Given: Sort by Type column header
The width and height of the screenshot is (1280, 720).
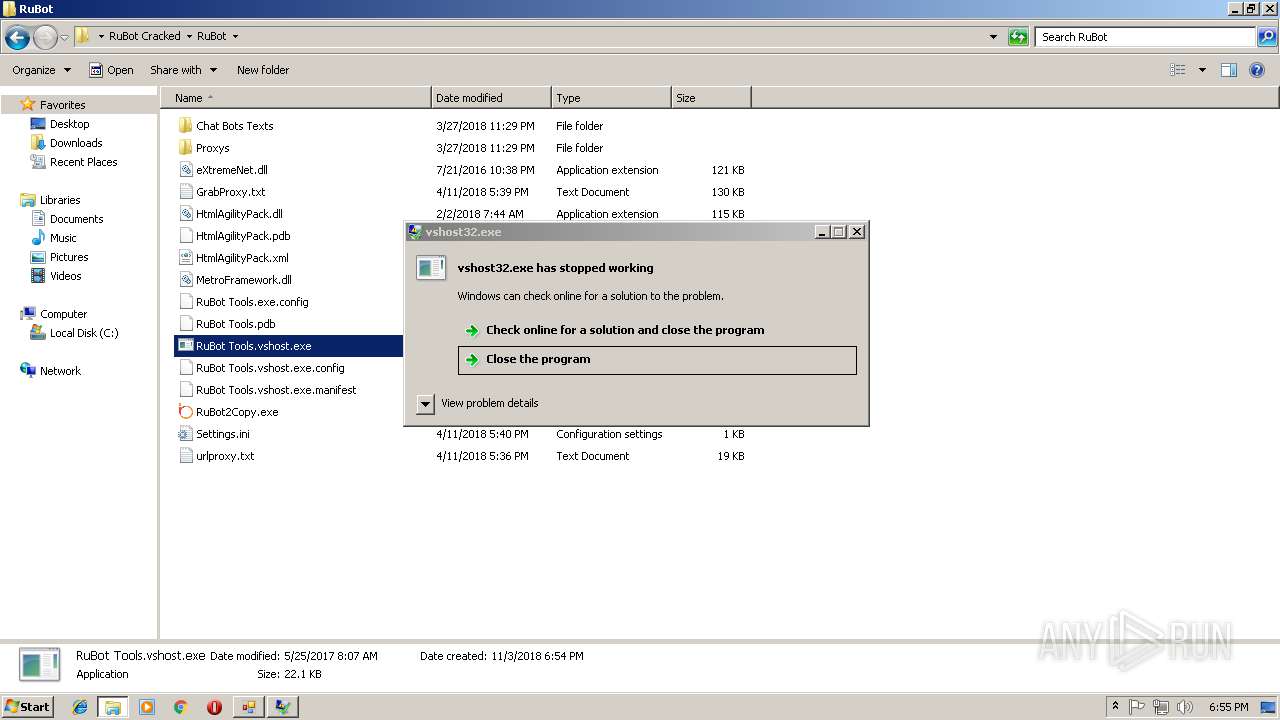Looking at the screenshot, I should [611, 98].
